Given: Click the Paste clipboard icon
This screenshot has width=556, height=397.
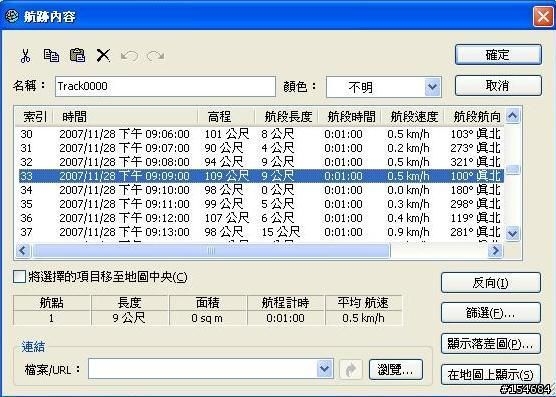Looking at the screenshot, I should click(78, 55).
